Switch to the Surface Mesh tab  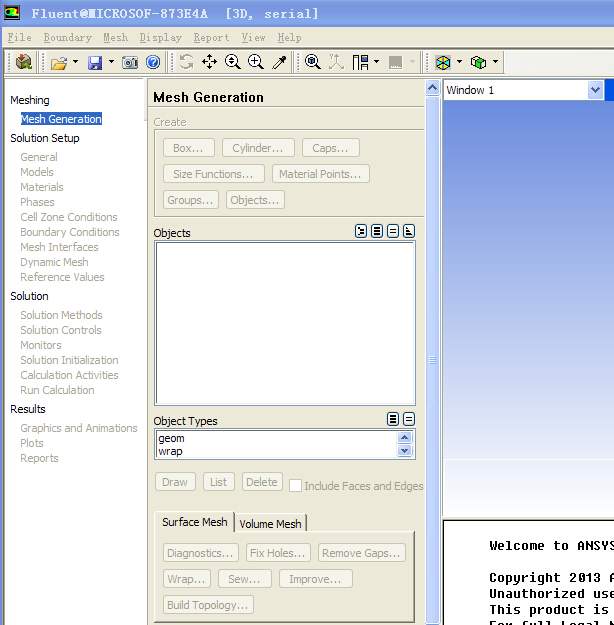click(195, 522)
